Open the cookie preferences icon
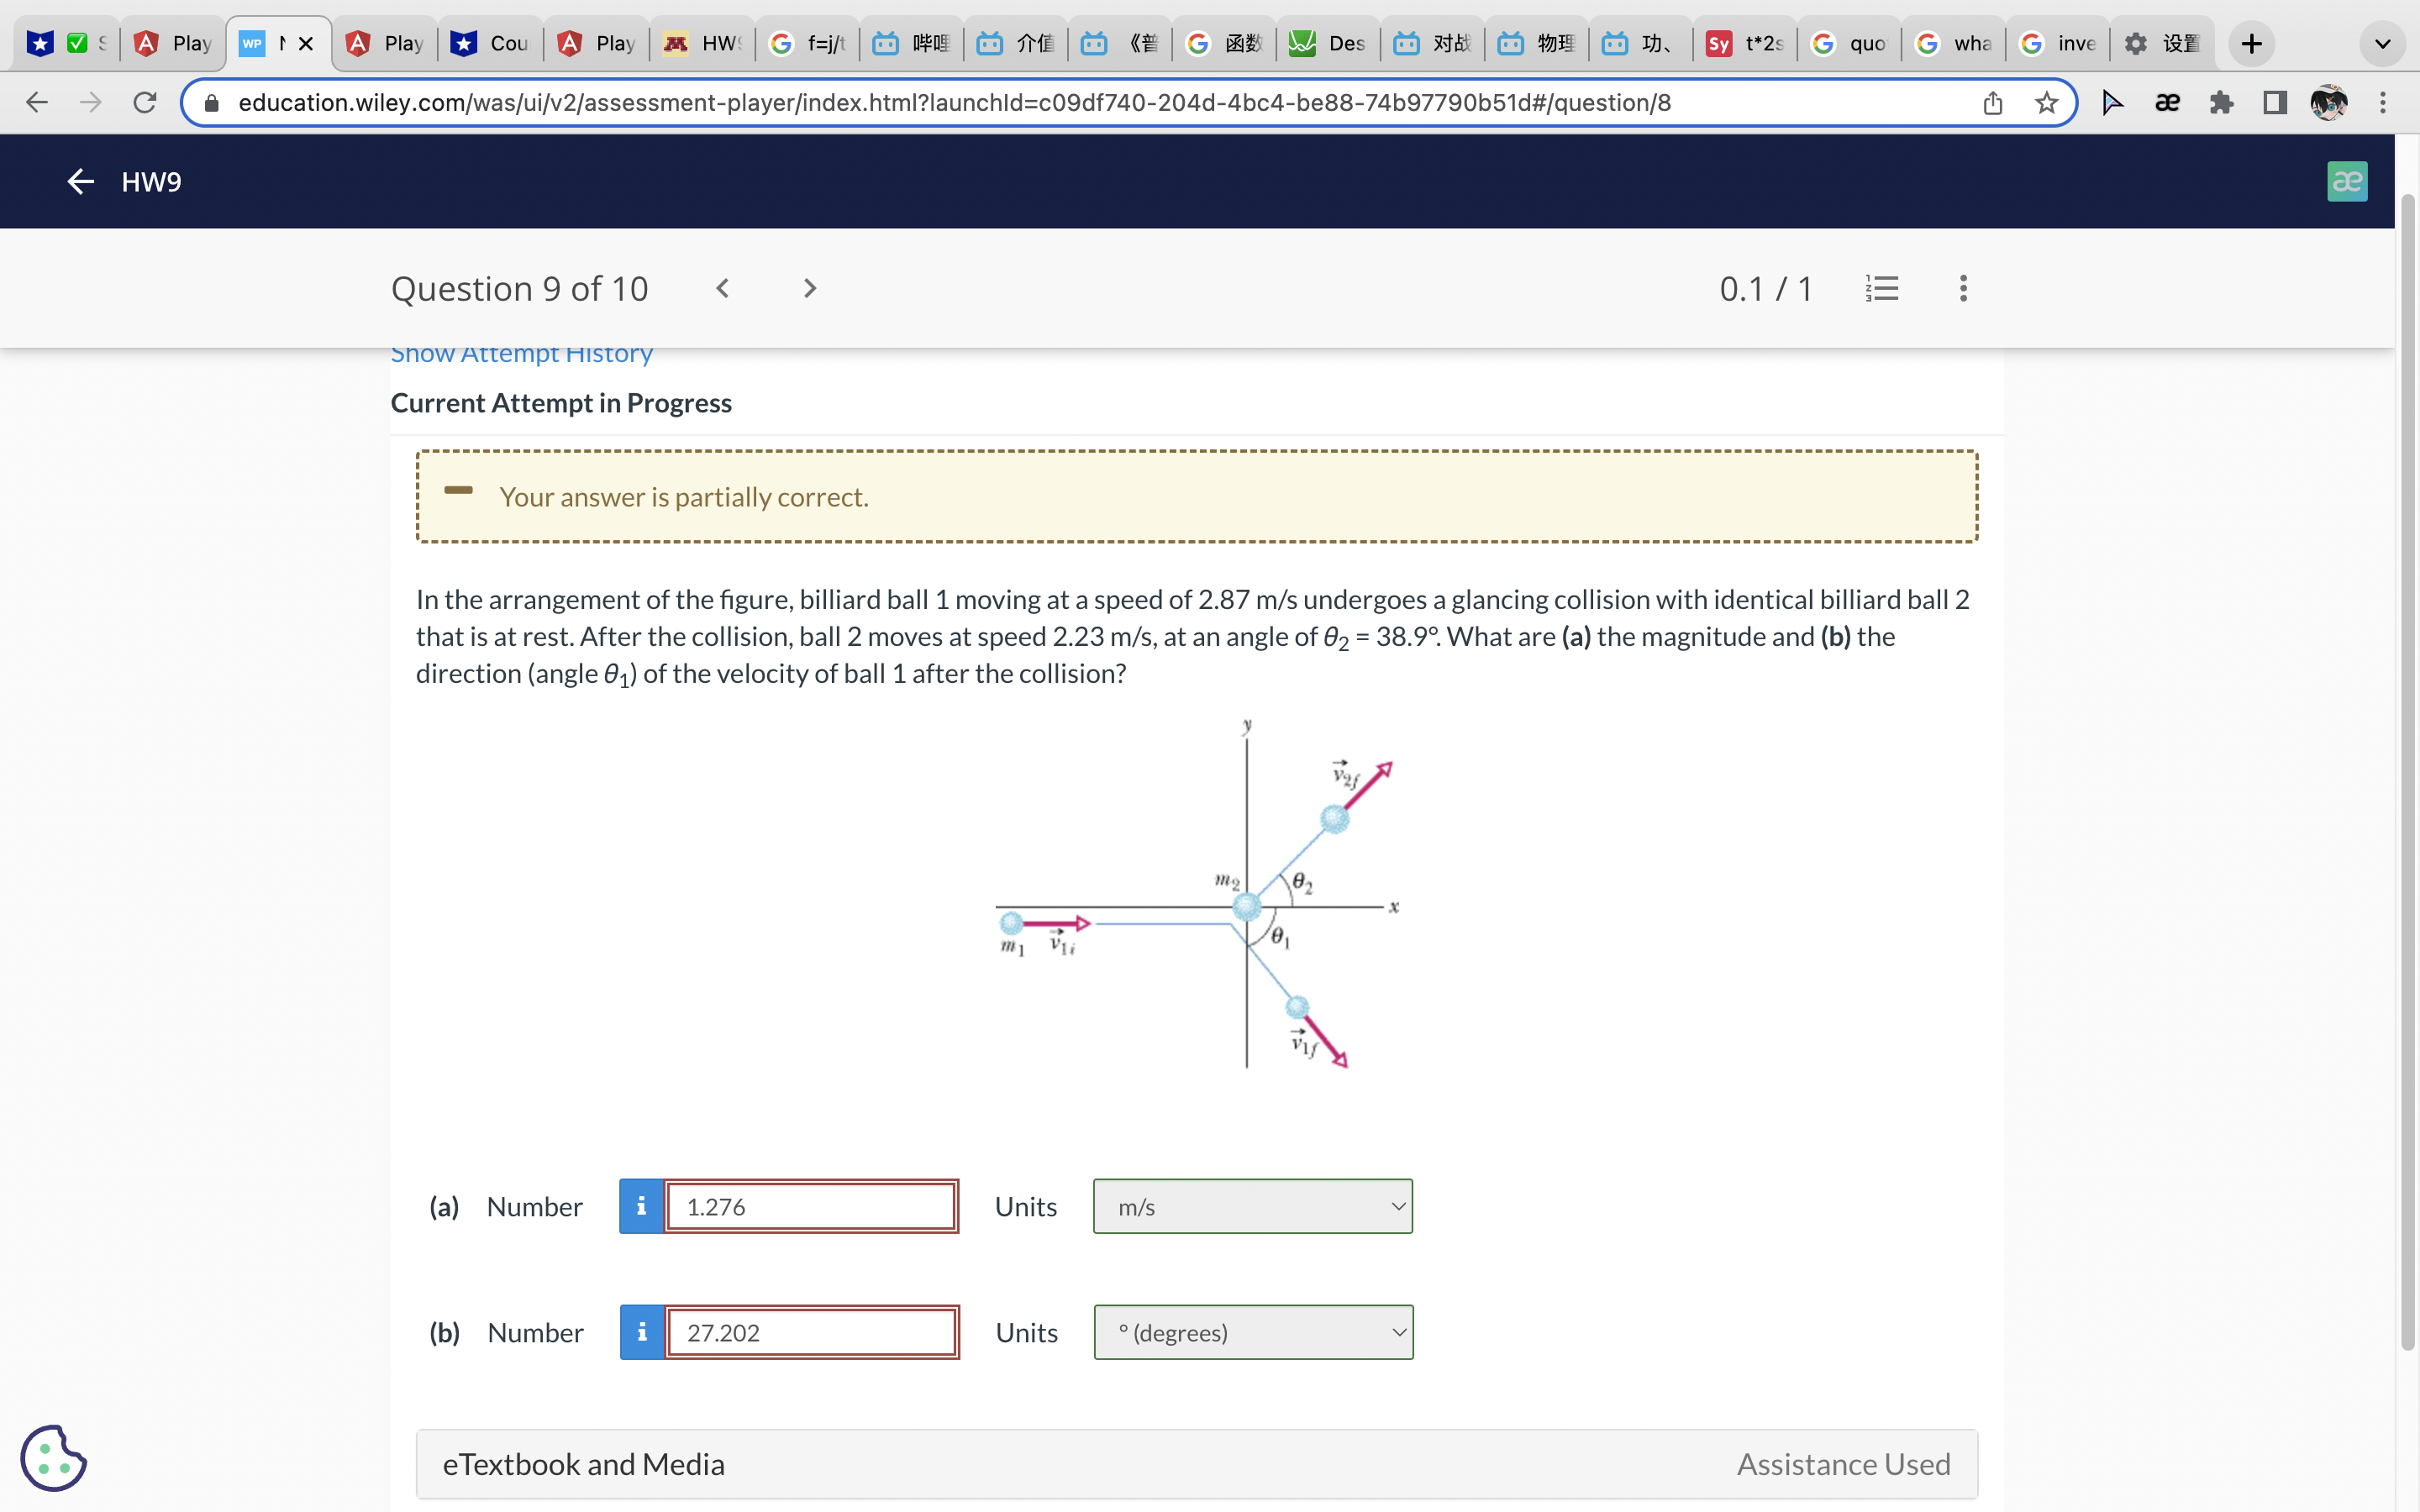Image resolution: width=2420 pixels, height=1512 pixels. point(54,1457)
